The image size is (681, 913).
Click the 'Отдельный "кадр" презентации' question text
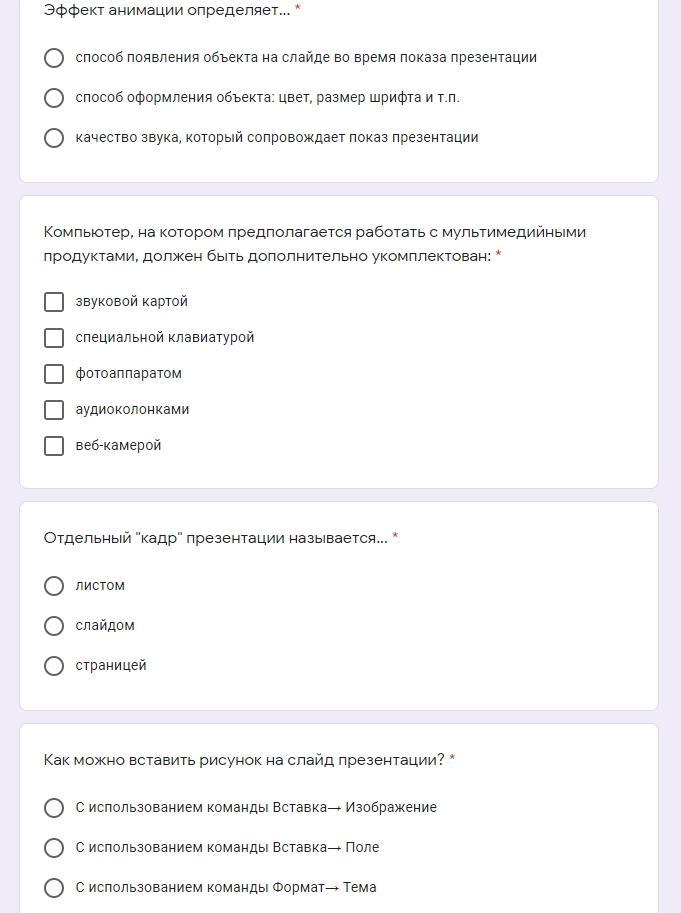tap(215, 537)
